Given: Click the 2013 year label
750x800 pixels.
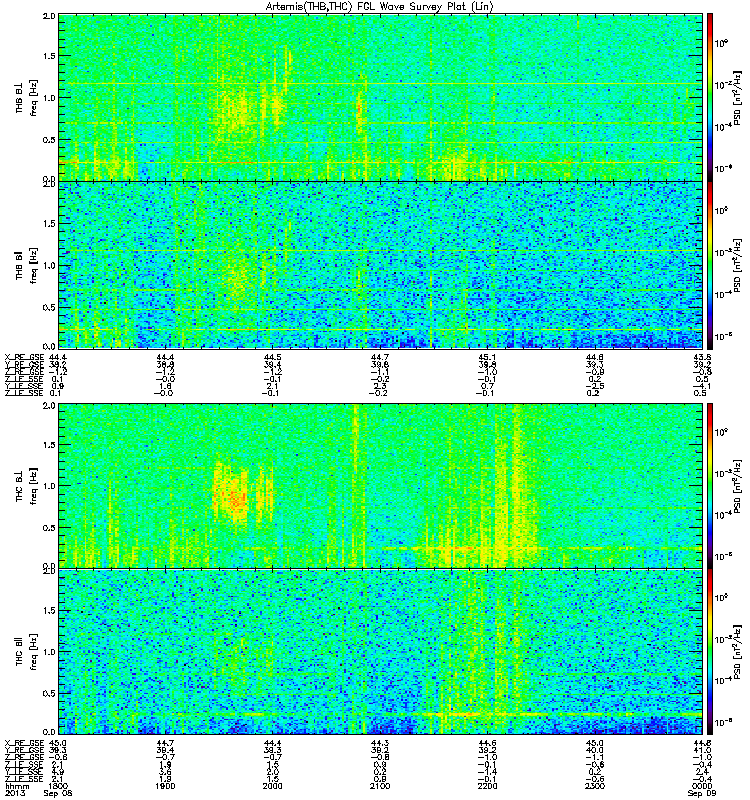Looking at the screenshot, I should click(13, 793).
